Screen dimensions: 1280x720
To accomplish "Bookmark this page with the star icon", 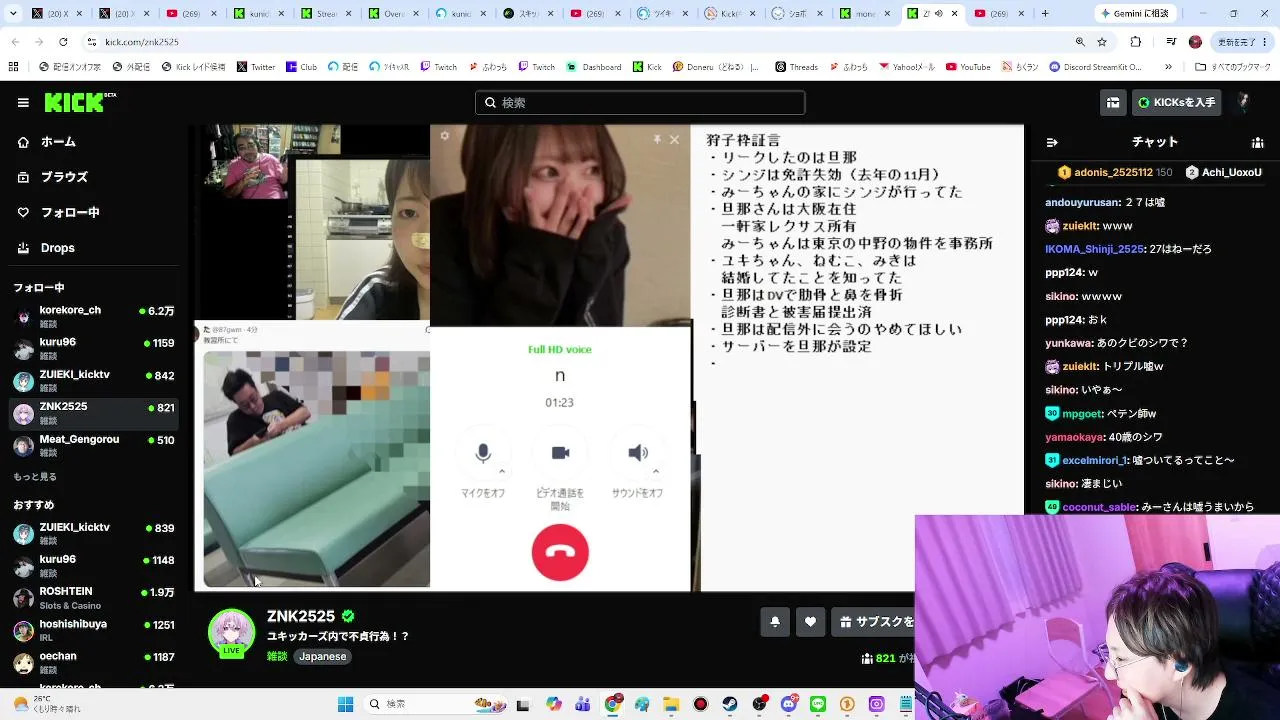I will pos(1102,42).
